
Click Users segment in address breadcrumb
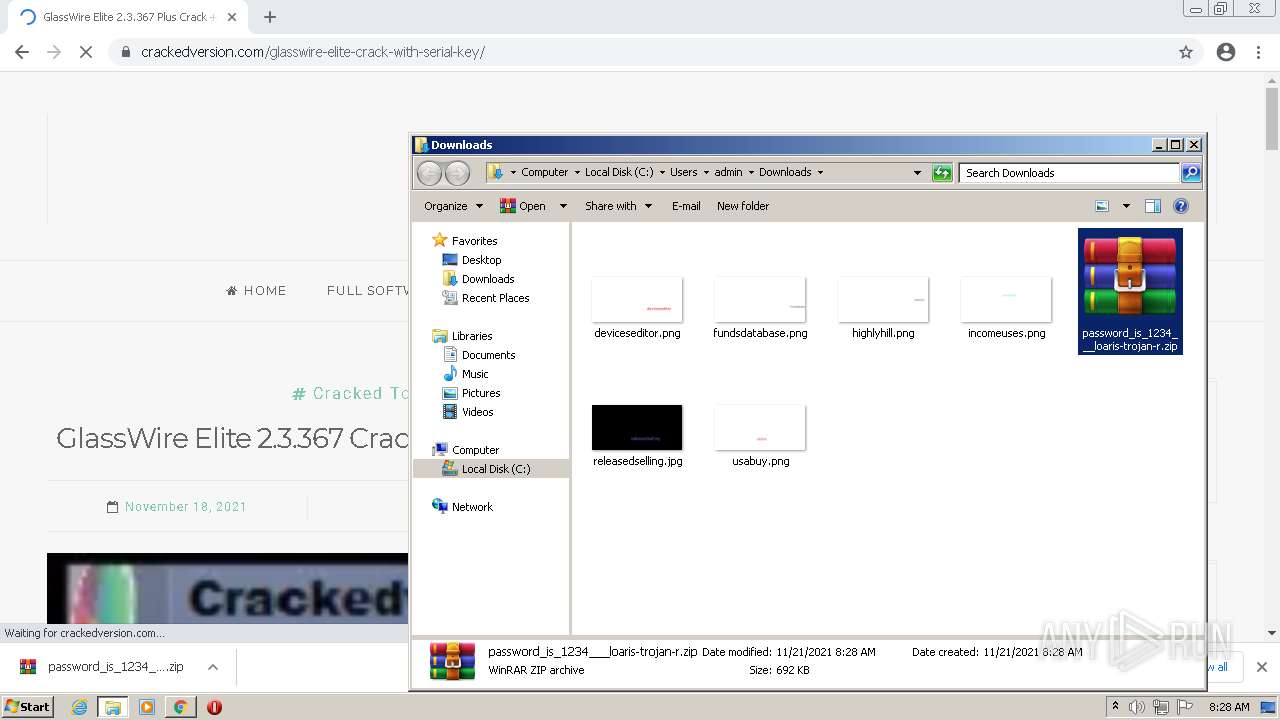(x=684, y=172)
